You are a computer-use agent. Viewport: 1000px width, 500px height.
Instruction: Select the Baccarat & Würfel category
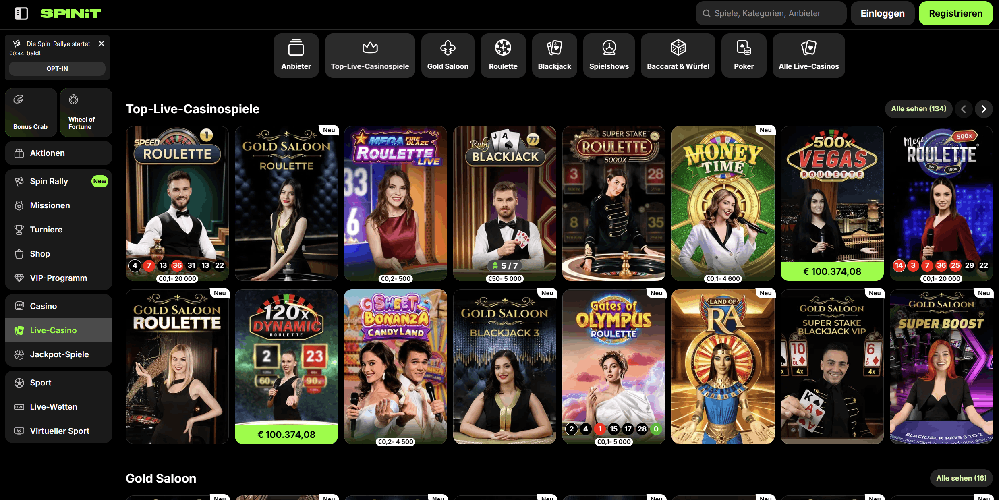coord(678,55)
